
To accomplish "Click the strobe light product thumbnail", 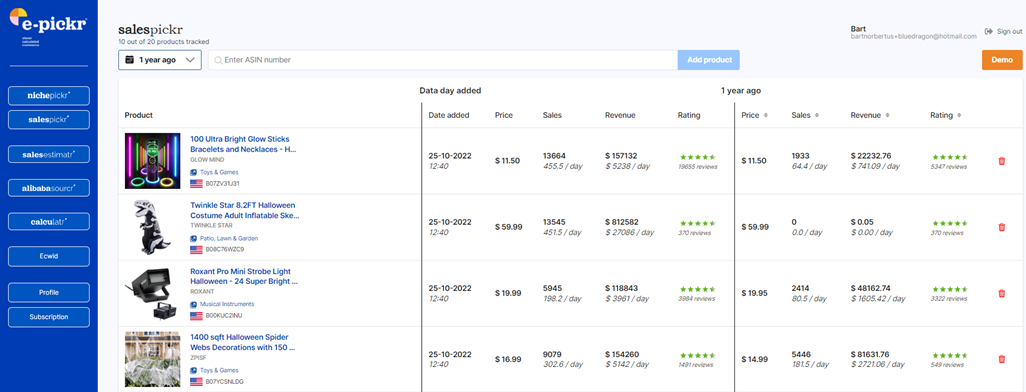I will click(152, 293).
